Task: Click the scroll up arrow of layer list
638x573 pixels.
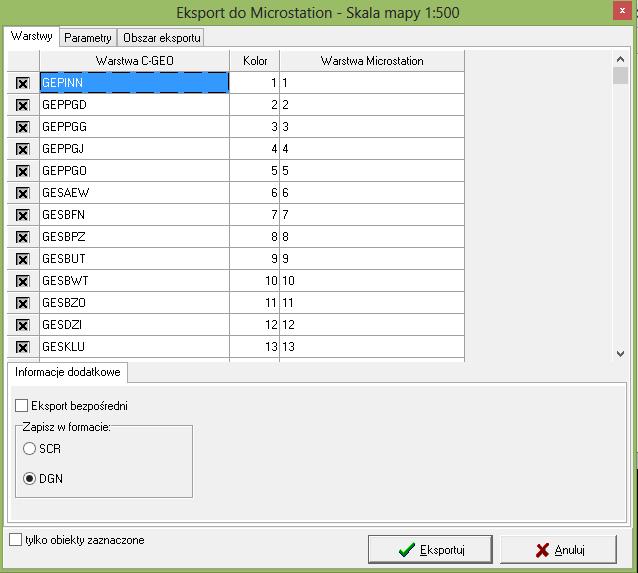Action: pyautogui.click(x=620, y=59)
